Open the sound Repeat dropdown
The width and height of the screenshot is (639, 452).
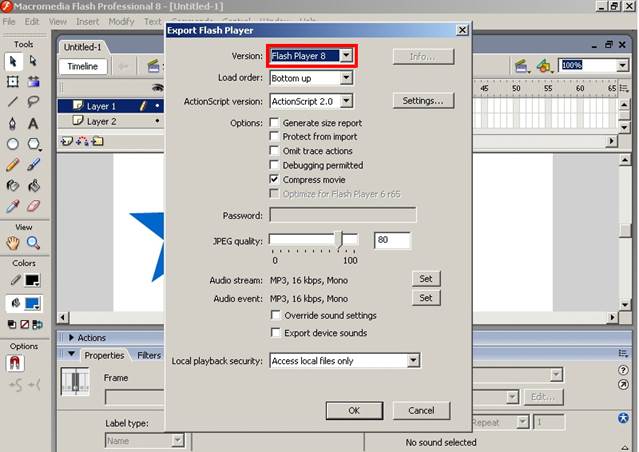tap(522, 422)
